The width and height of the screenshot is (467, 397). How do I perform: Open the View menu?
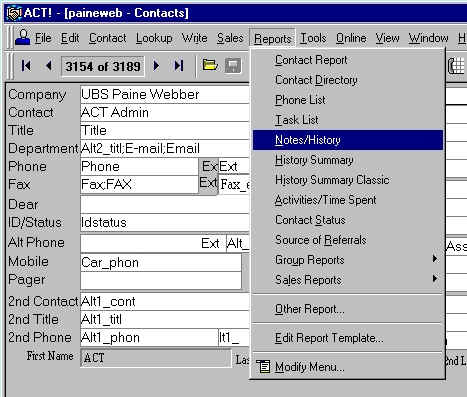point(387,38)
